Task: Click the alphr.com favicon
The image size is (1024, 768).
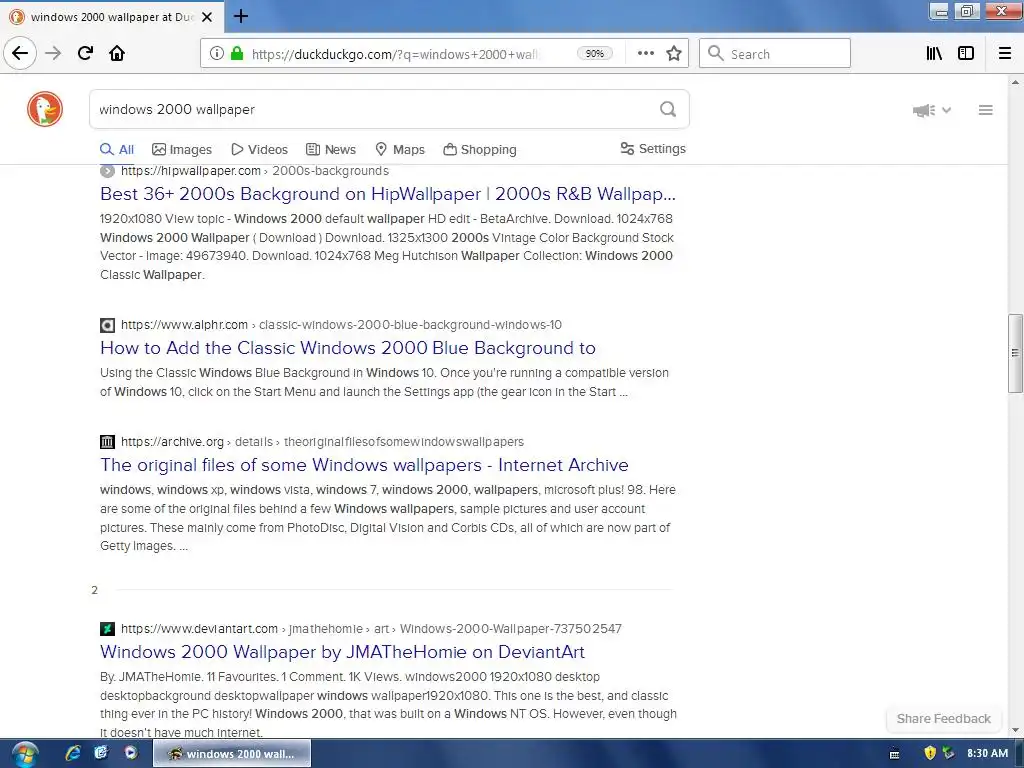Action: [x=107, y=325]
